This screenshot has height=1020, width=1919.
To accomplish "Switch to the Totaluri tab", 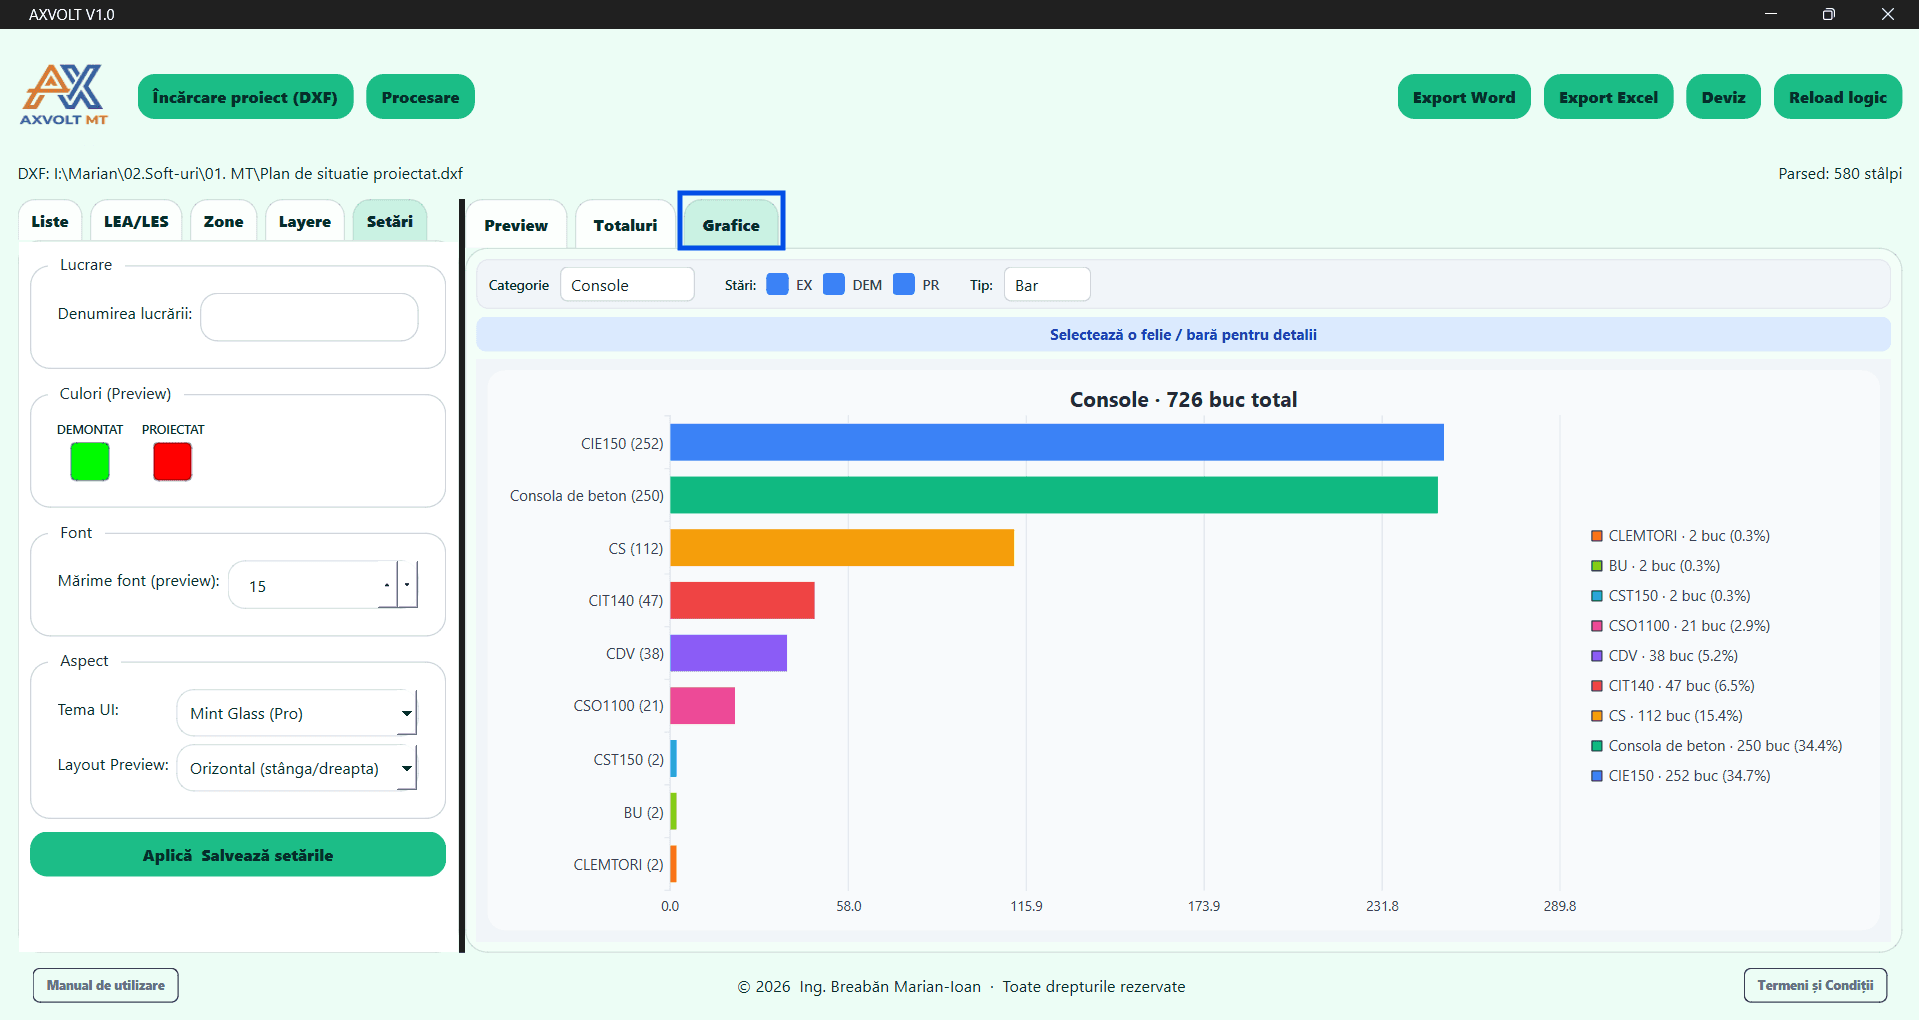I will click(x=625, y=225).
